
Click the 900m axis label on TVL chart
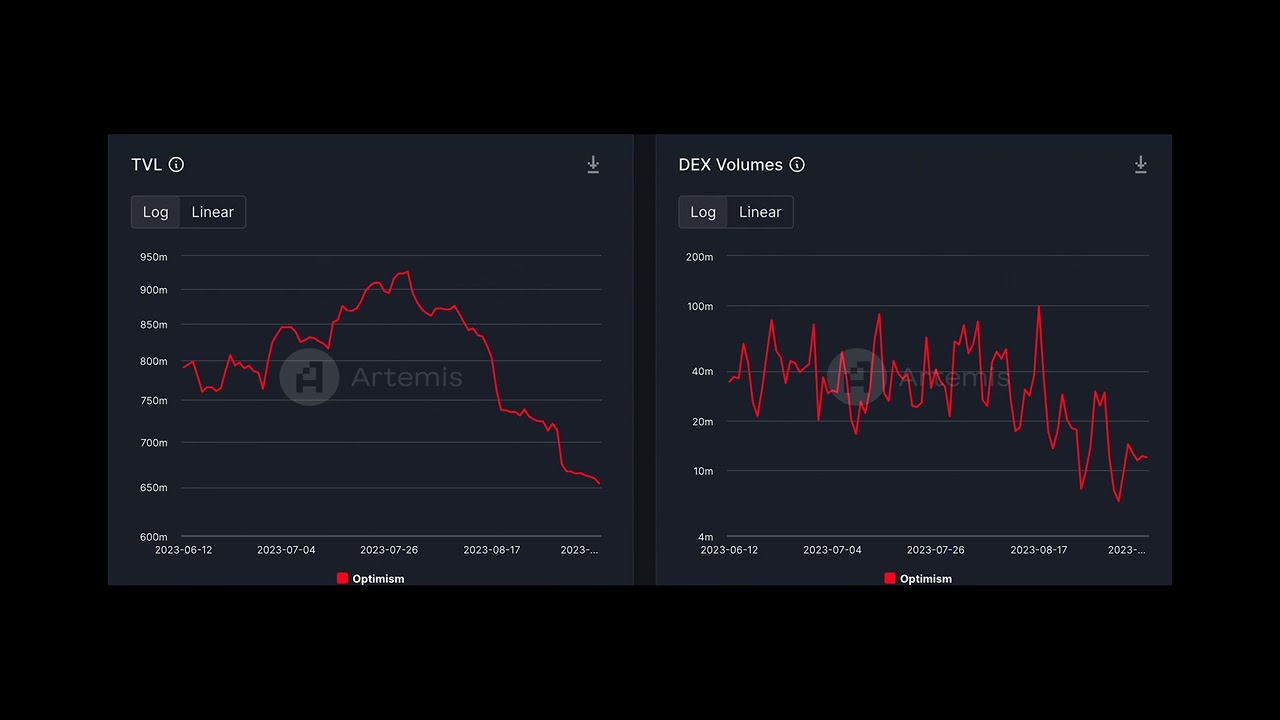click(154, 290)
